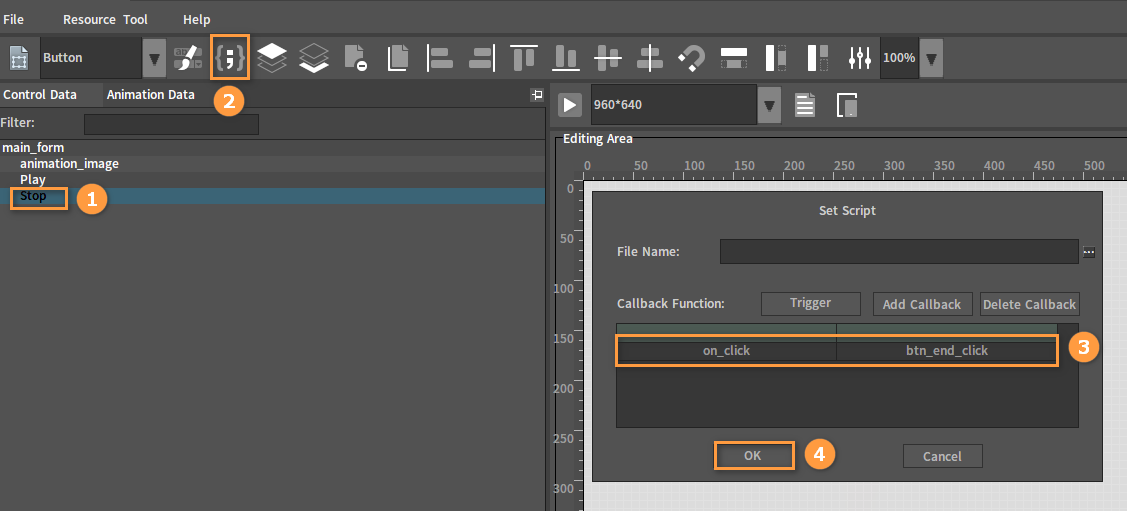Image resolution: width=1127 pixels, height=511 pixels.
Task: Open the script editor curly-braces icon
Action: coord(230,57)
